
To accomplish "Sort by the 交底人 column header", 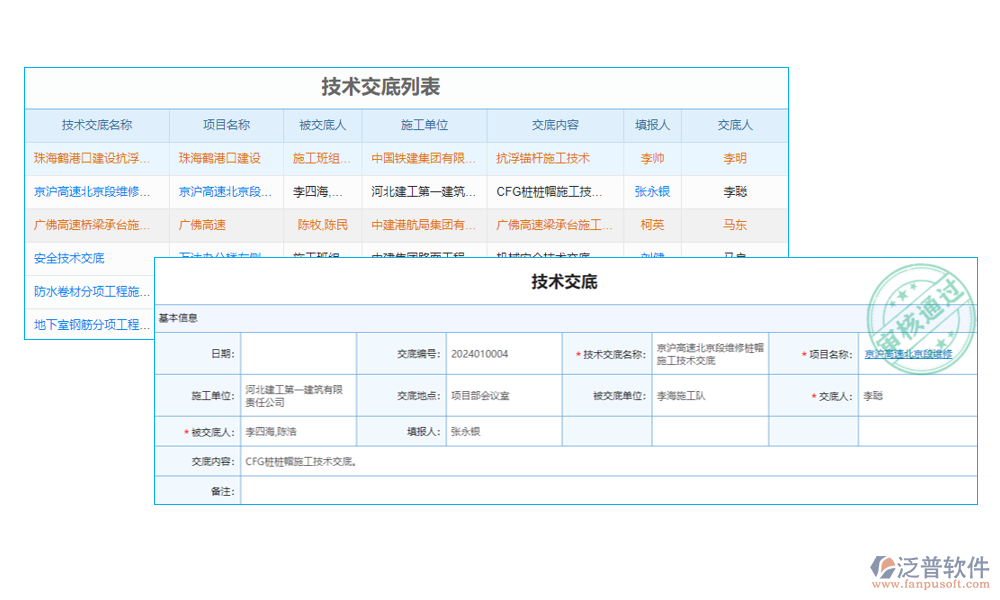I will pos(734,124).
